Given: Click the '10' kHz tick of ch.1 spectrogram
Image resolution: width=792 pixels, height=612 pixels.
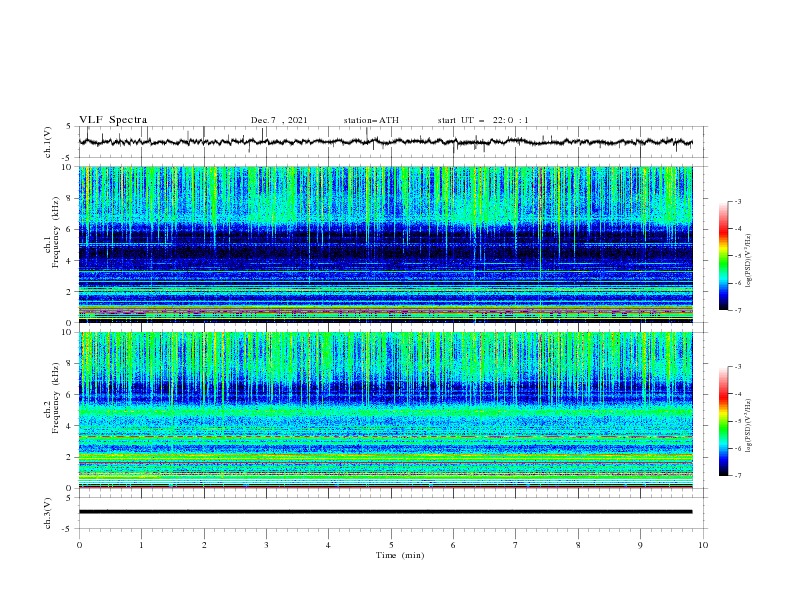Looking at the screenshot, I should (68, 167).
